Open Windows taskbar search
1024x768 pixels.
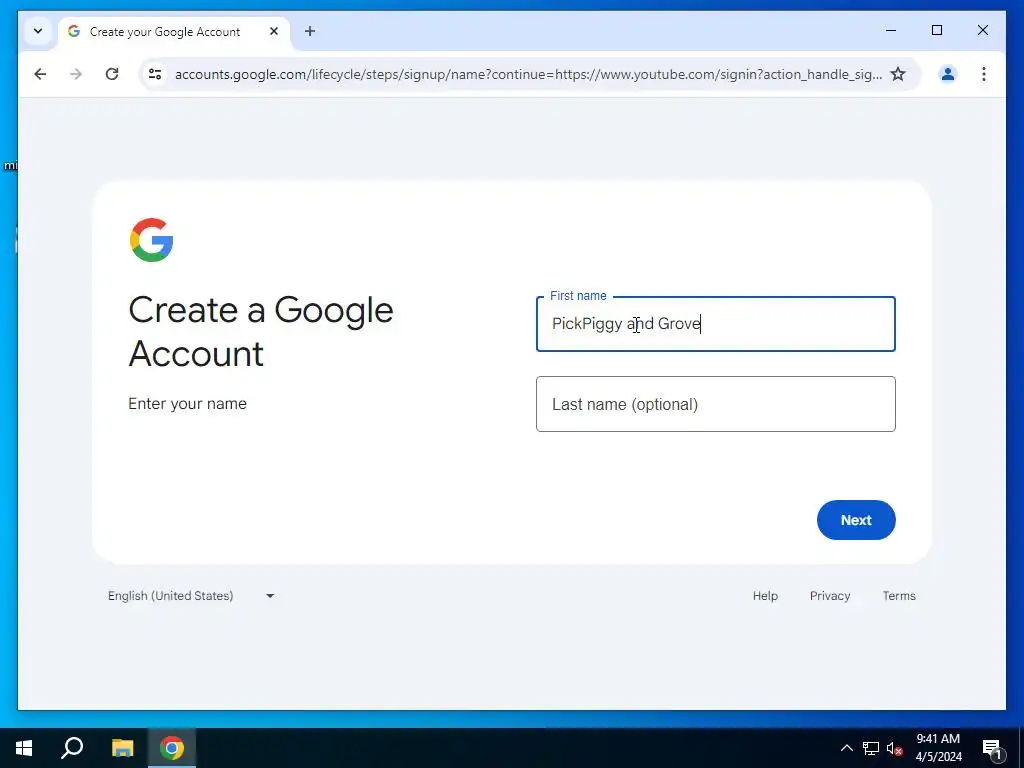(x=72, y=748)
